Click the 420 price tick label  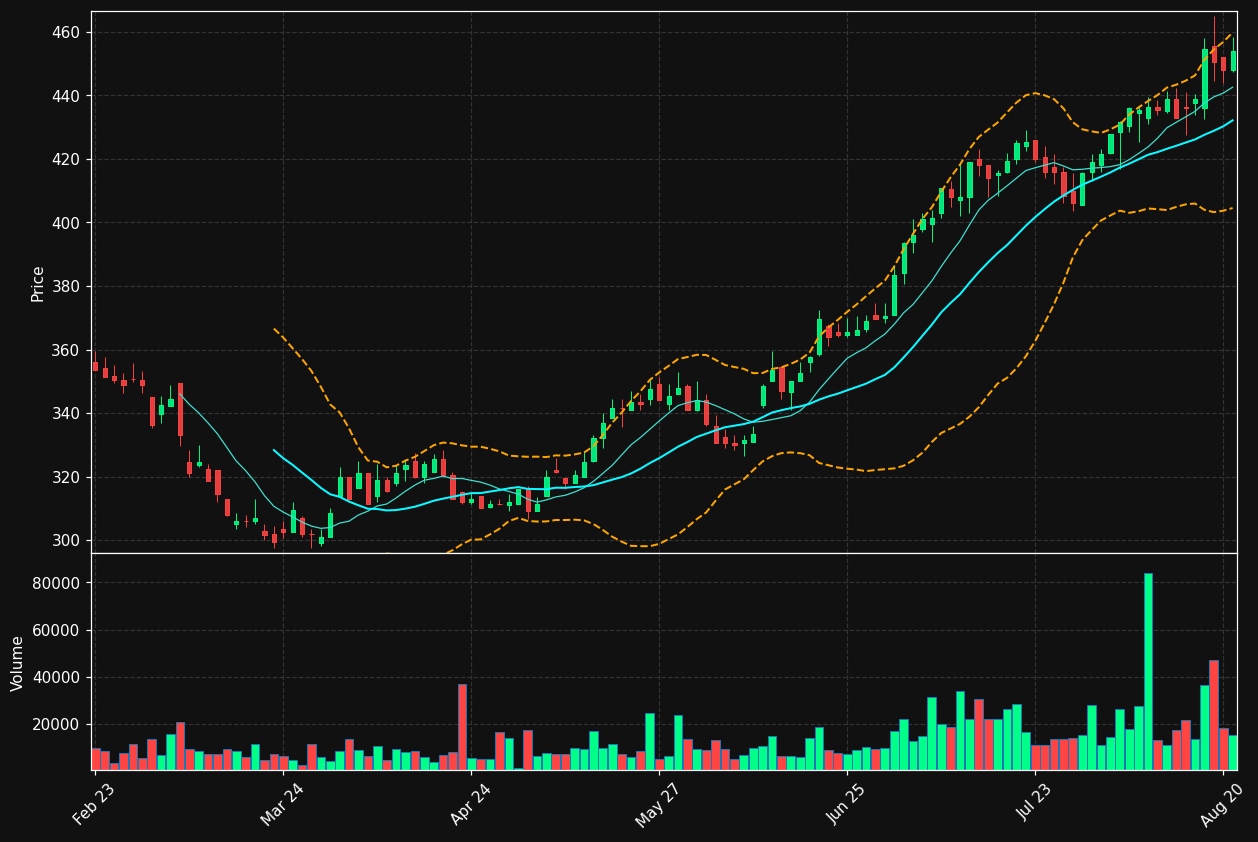click(68, 160)
